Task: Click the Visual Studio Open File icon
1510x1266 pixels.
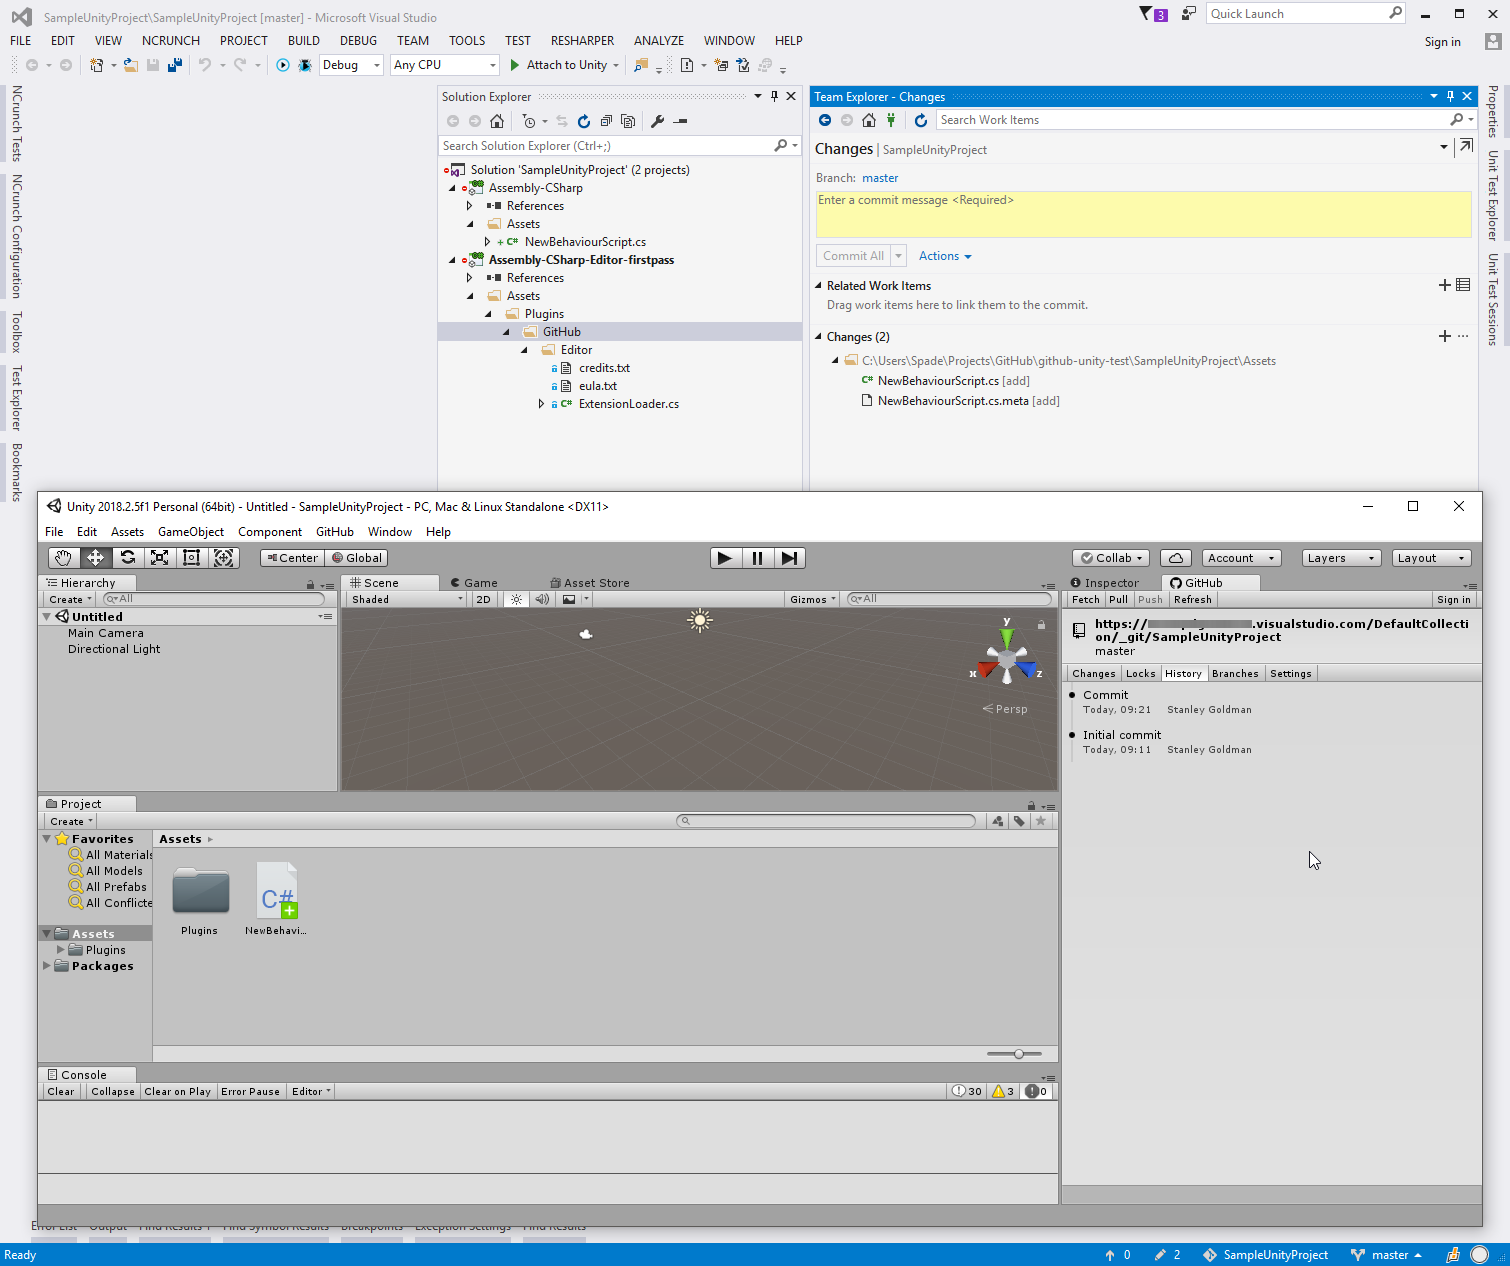Action: pos(131,65)
